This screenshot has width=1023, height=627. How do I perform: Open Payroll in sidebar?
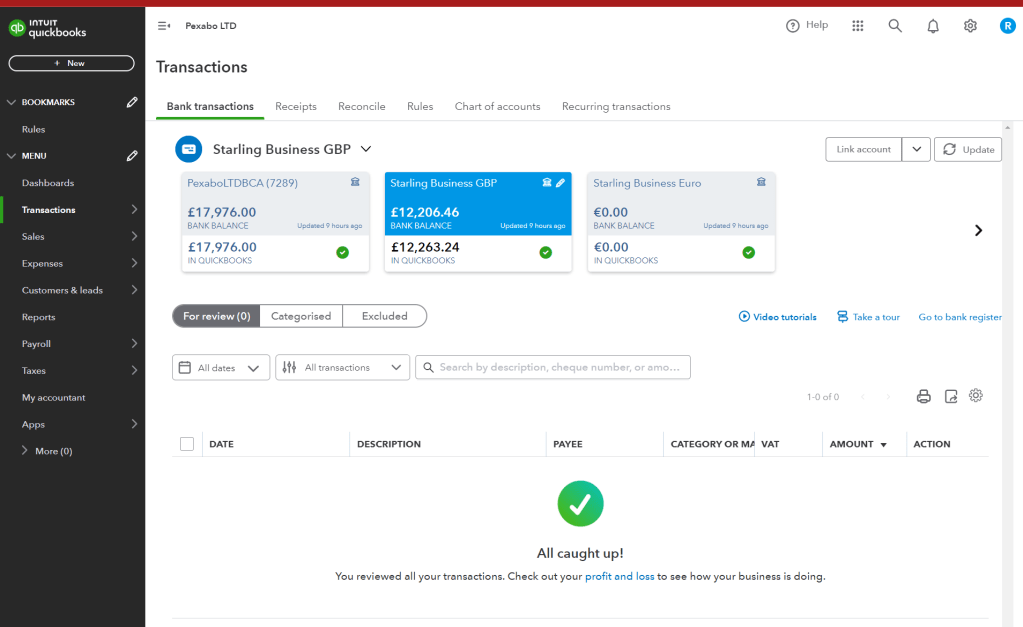[x=36, y=344]
